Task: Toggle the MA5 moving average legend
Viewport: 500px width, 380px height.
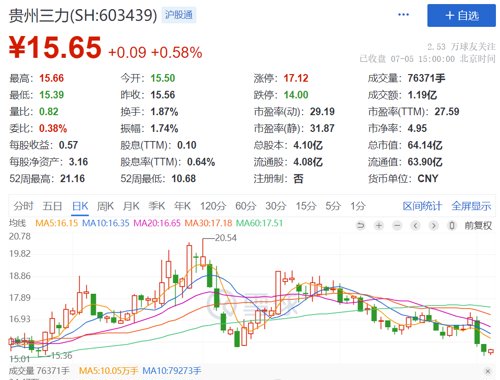Action: pos(57,223)
